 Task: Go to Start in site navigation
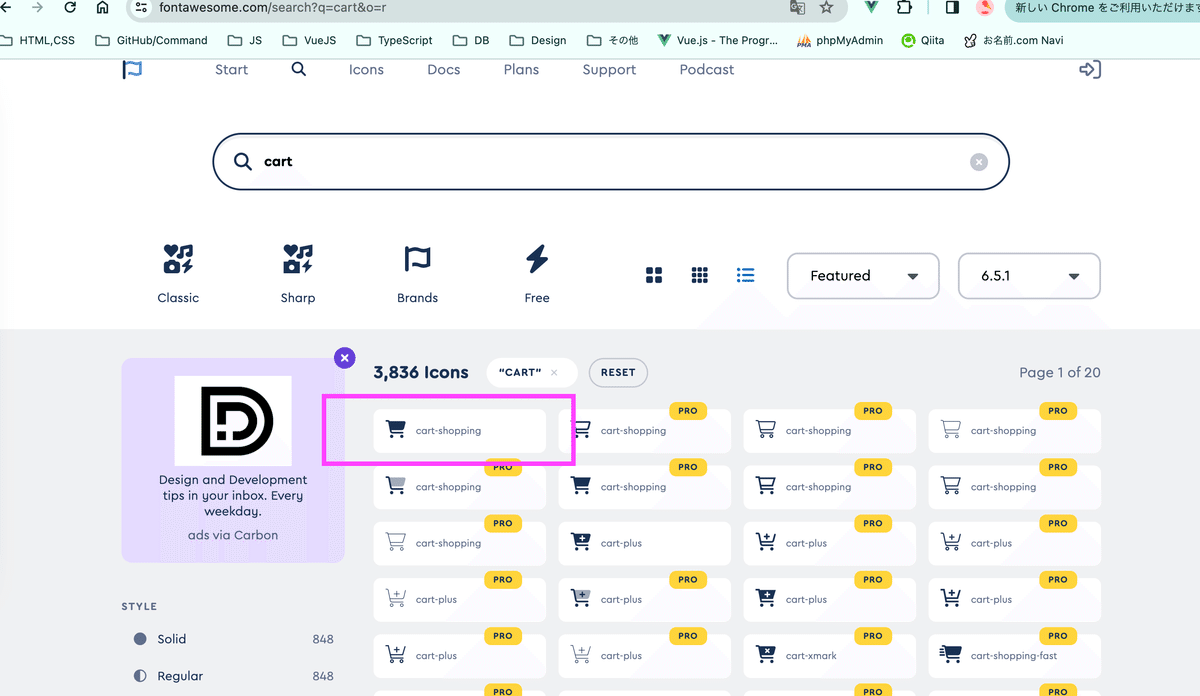(231, 70)
